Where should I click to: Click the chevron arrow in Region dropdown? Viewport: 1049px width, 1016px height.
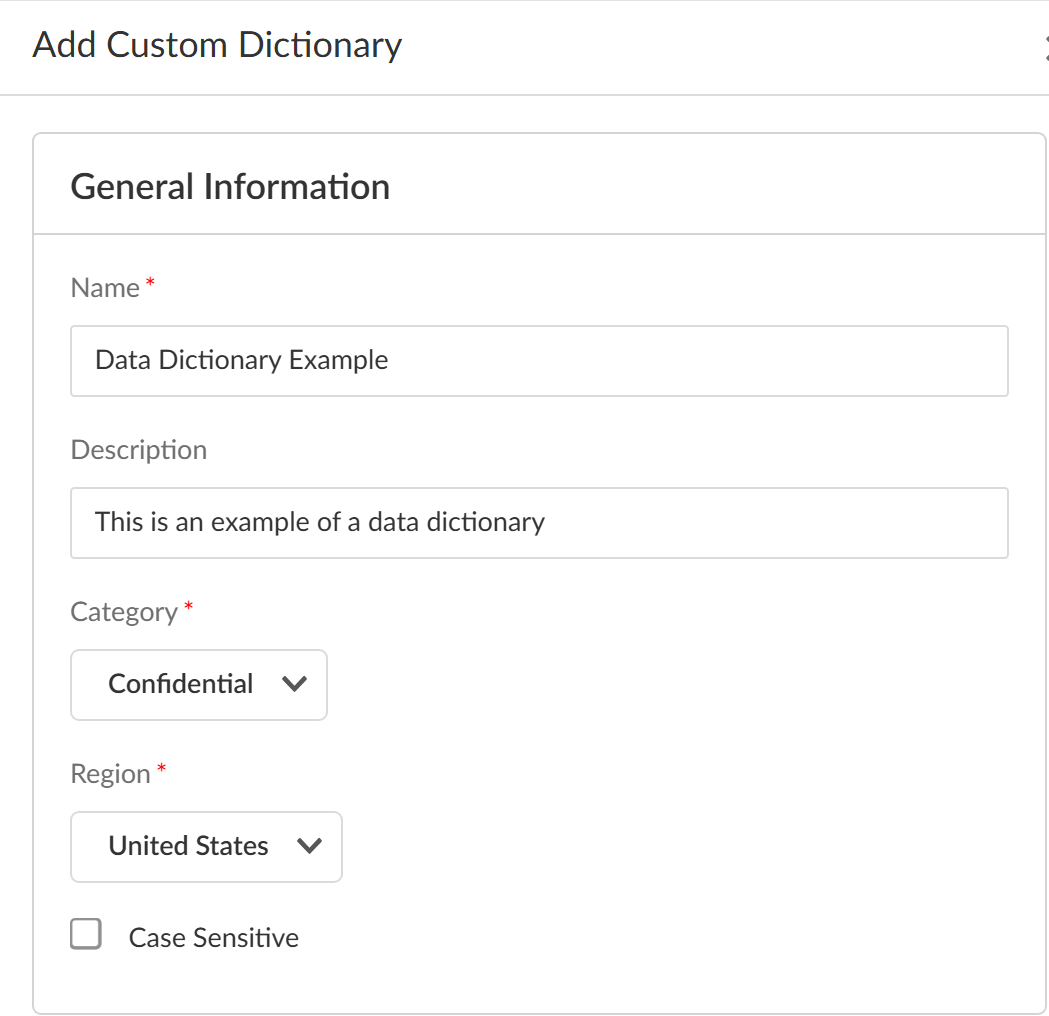[310, 846]
